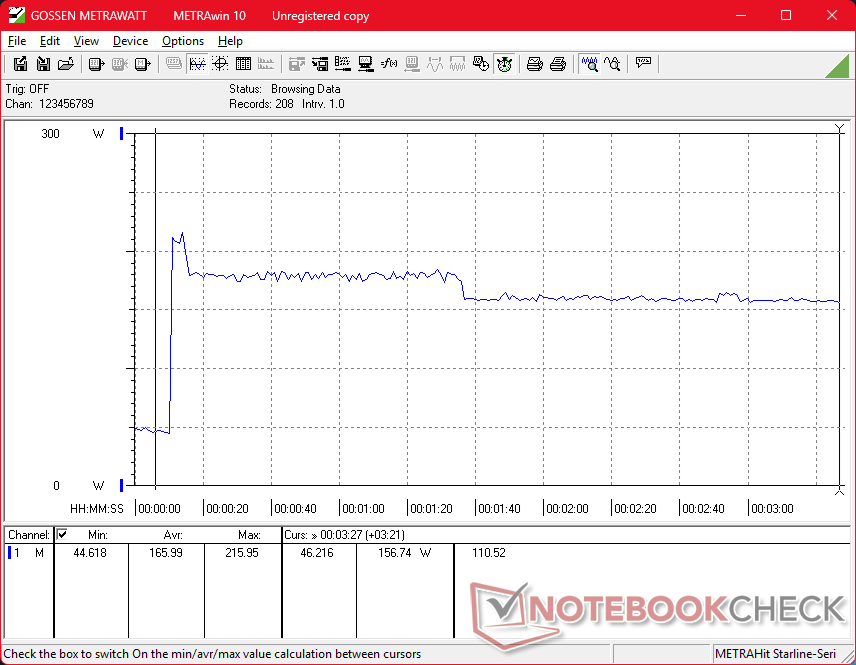
Task: Switch to the table grid view icon
Action: point(243,64)
